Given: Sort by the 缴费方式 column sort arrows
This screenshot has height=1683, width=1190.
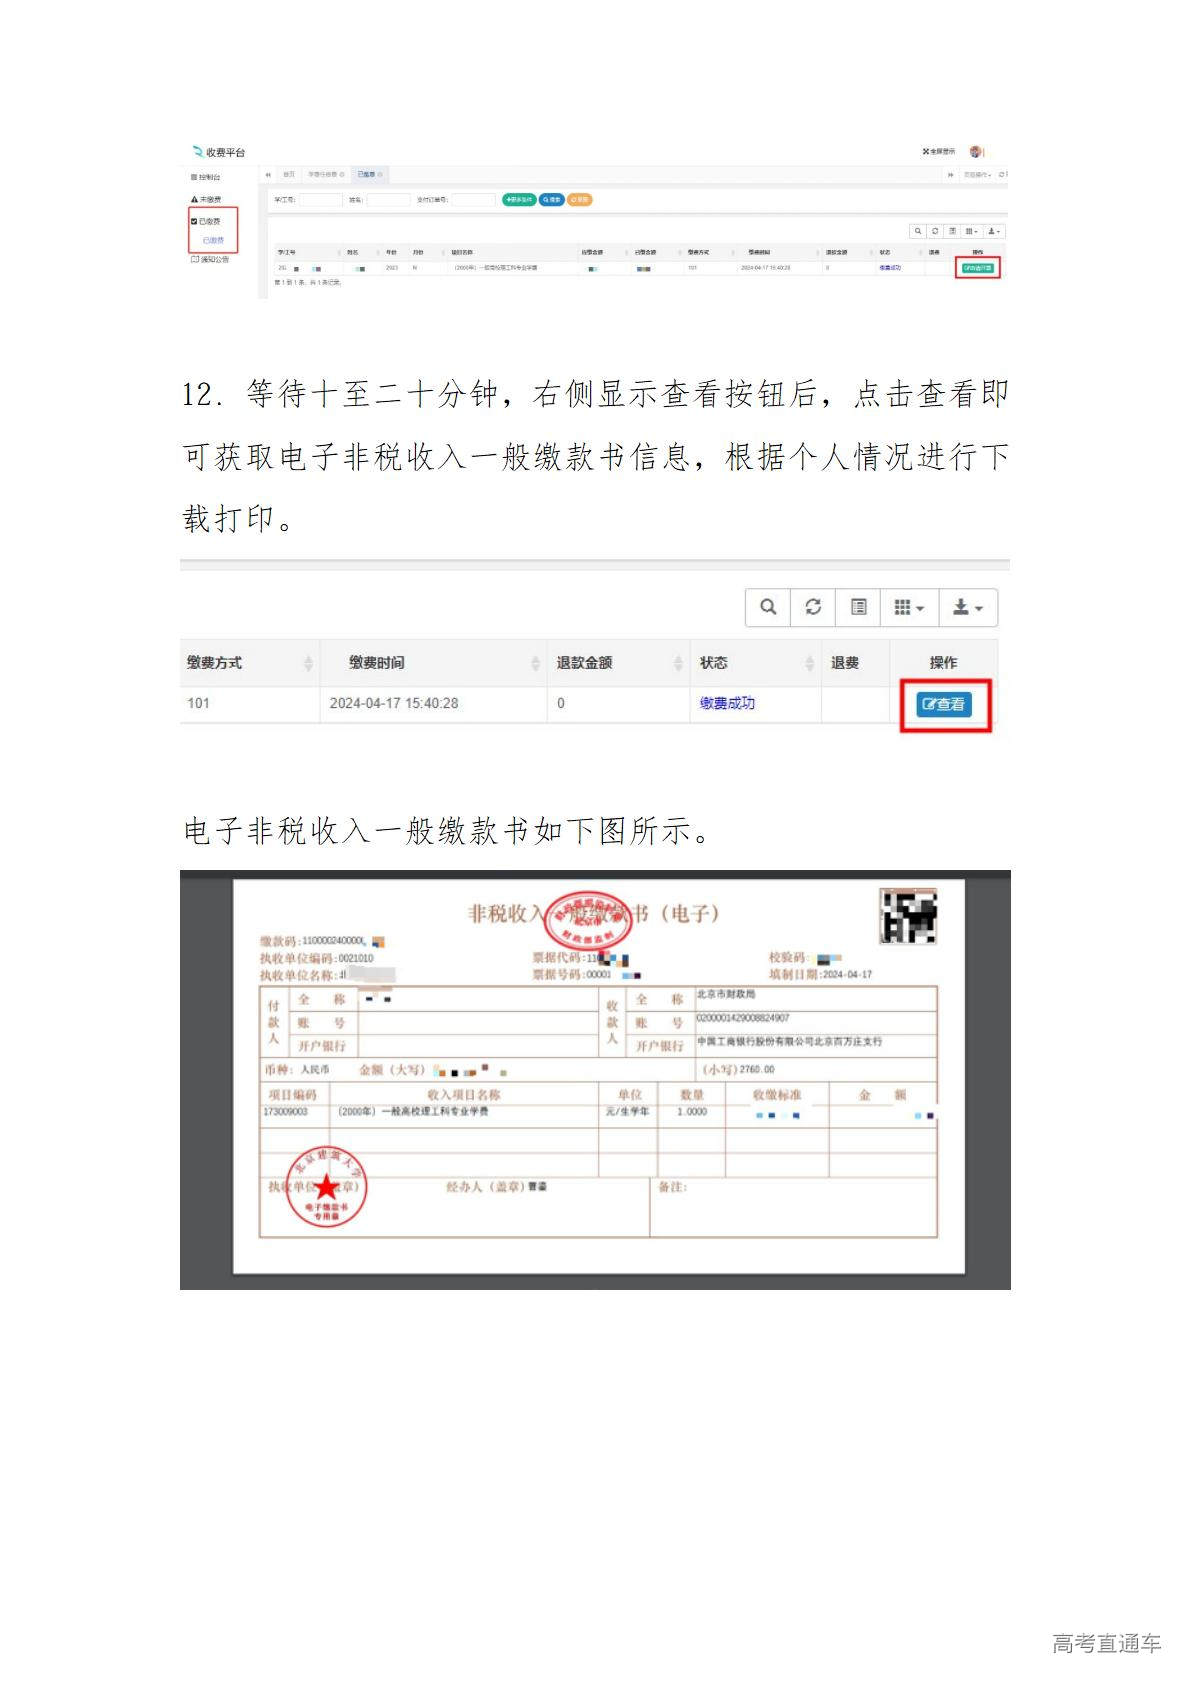Looking at the screenshot, I should (308, 663).
